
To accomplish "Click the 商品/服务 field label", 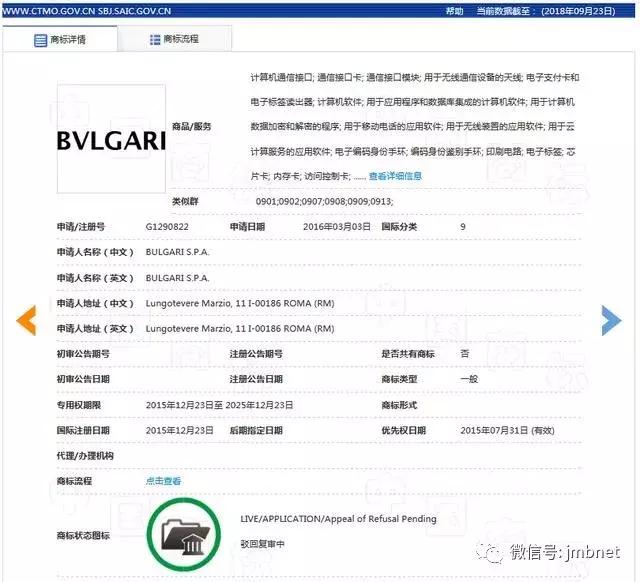I will click(191, 127).
